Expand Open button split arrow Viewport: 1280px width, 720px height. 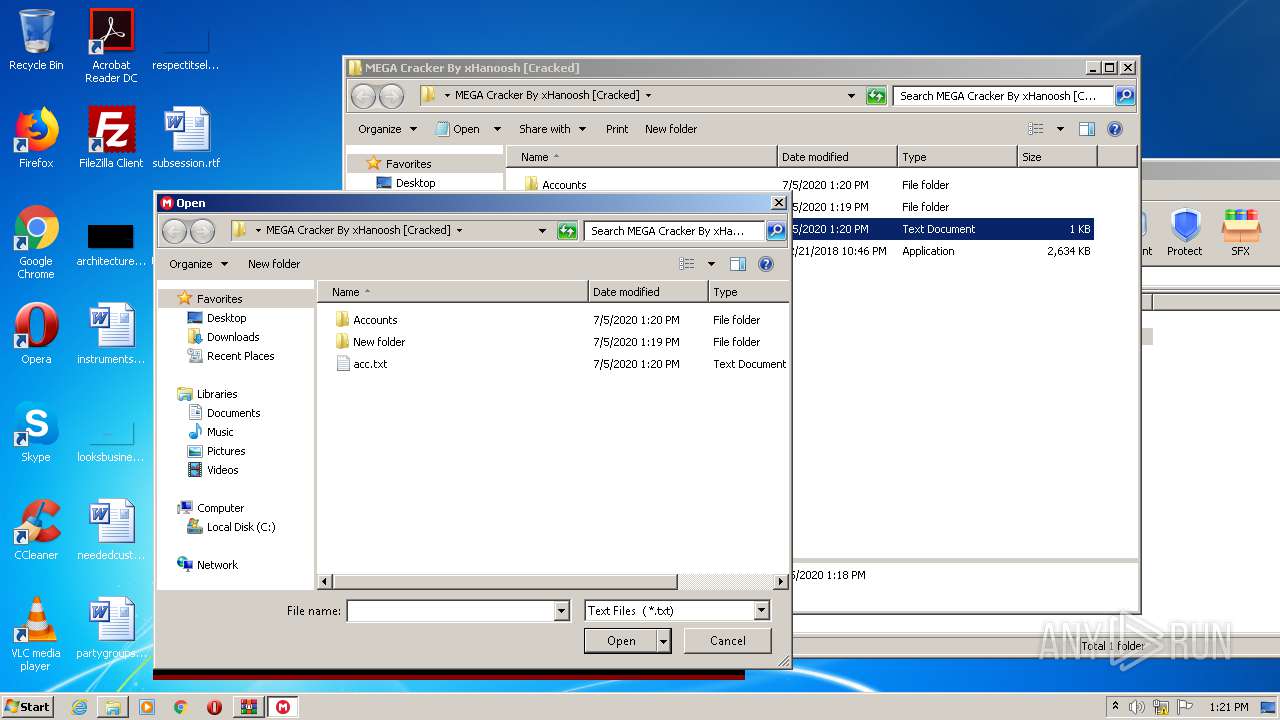click(663, 641)
